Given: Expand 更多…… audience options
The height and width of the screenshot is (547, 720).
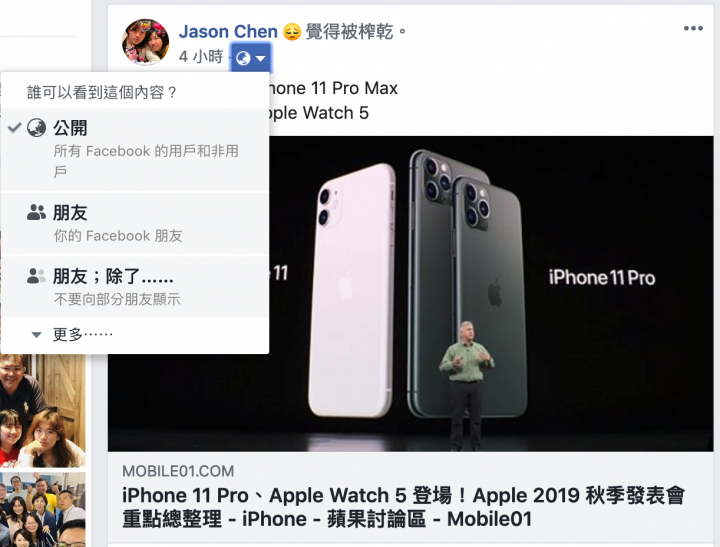Looking at the screenshot, I should pyautogui.click(x=135, y=334).
